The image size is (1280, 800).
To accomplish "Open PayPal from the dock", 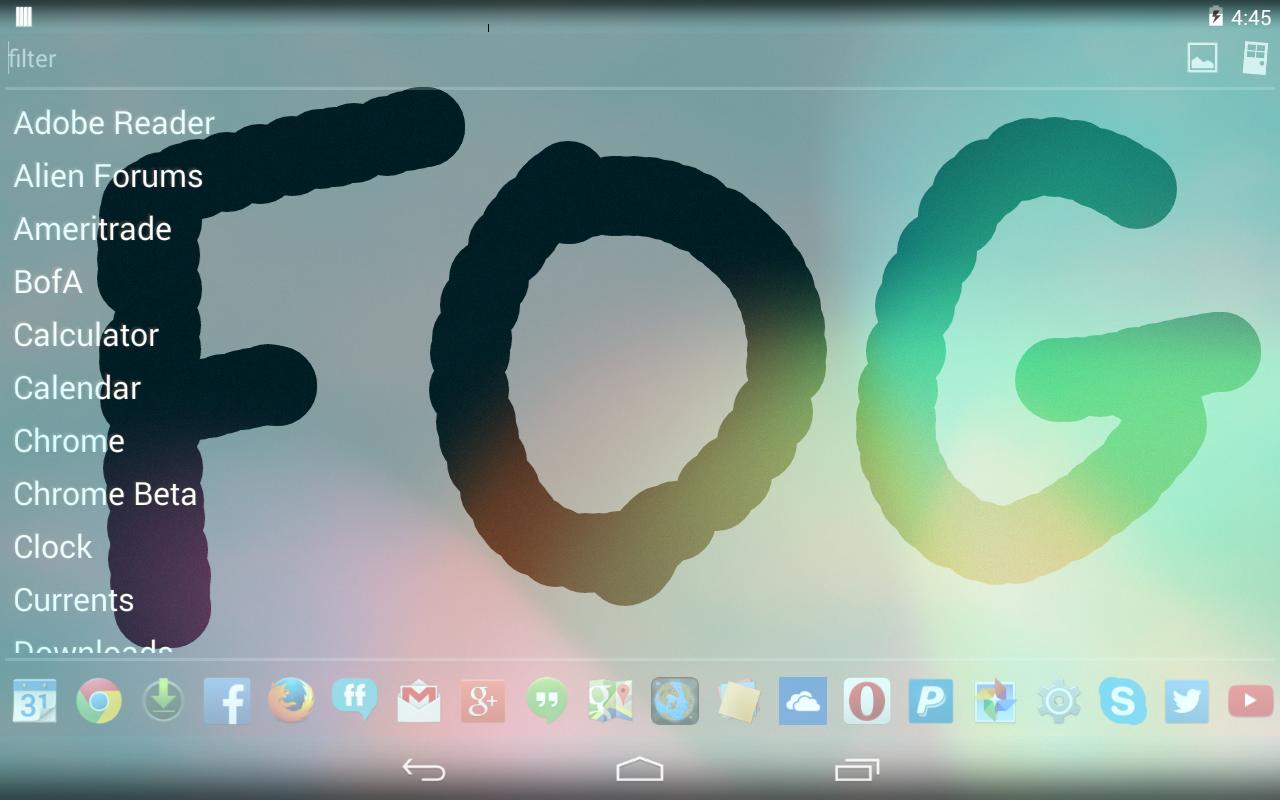I will click(x=930, y=701).
